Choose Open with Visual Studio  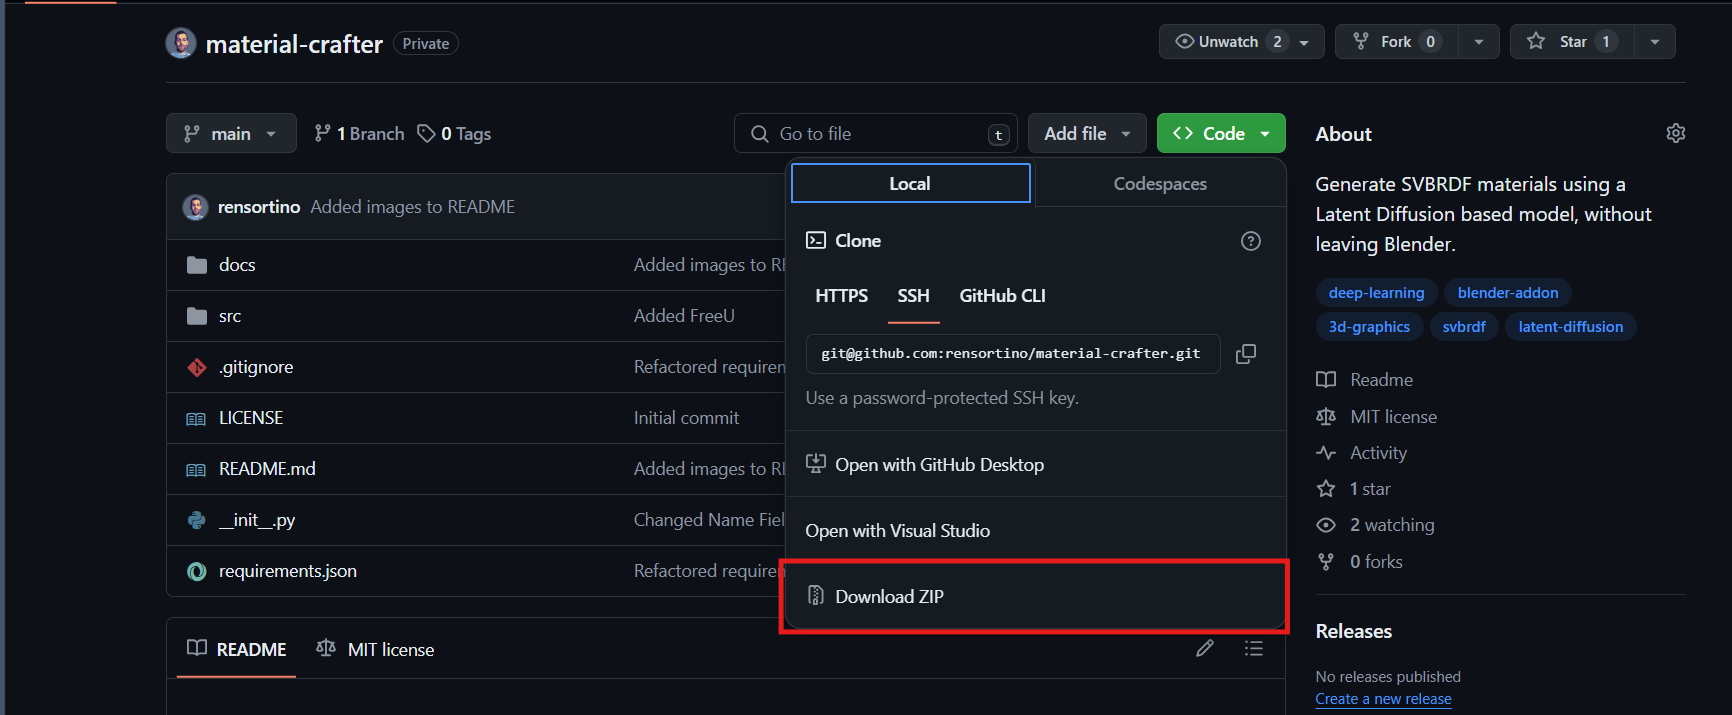click(x=1035, y=530)
